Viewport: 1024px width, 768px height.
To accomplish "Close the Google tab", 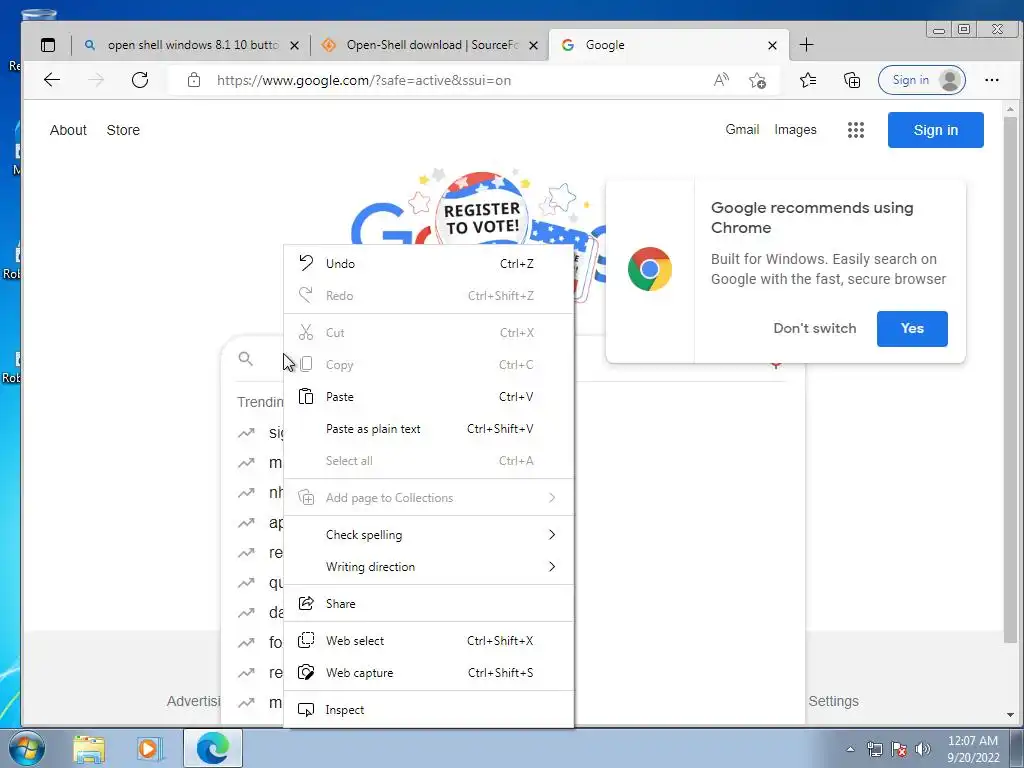I will coord(772,45).
